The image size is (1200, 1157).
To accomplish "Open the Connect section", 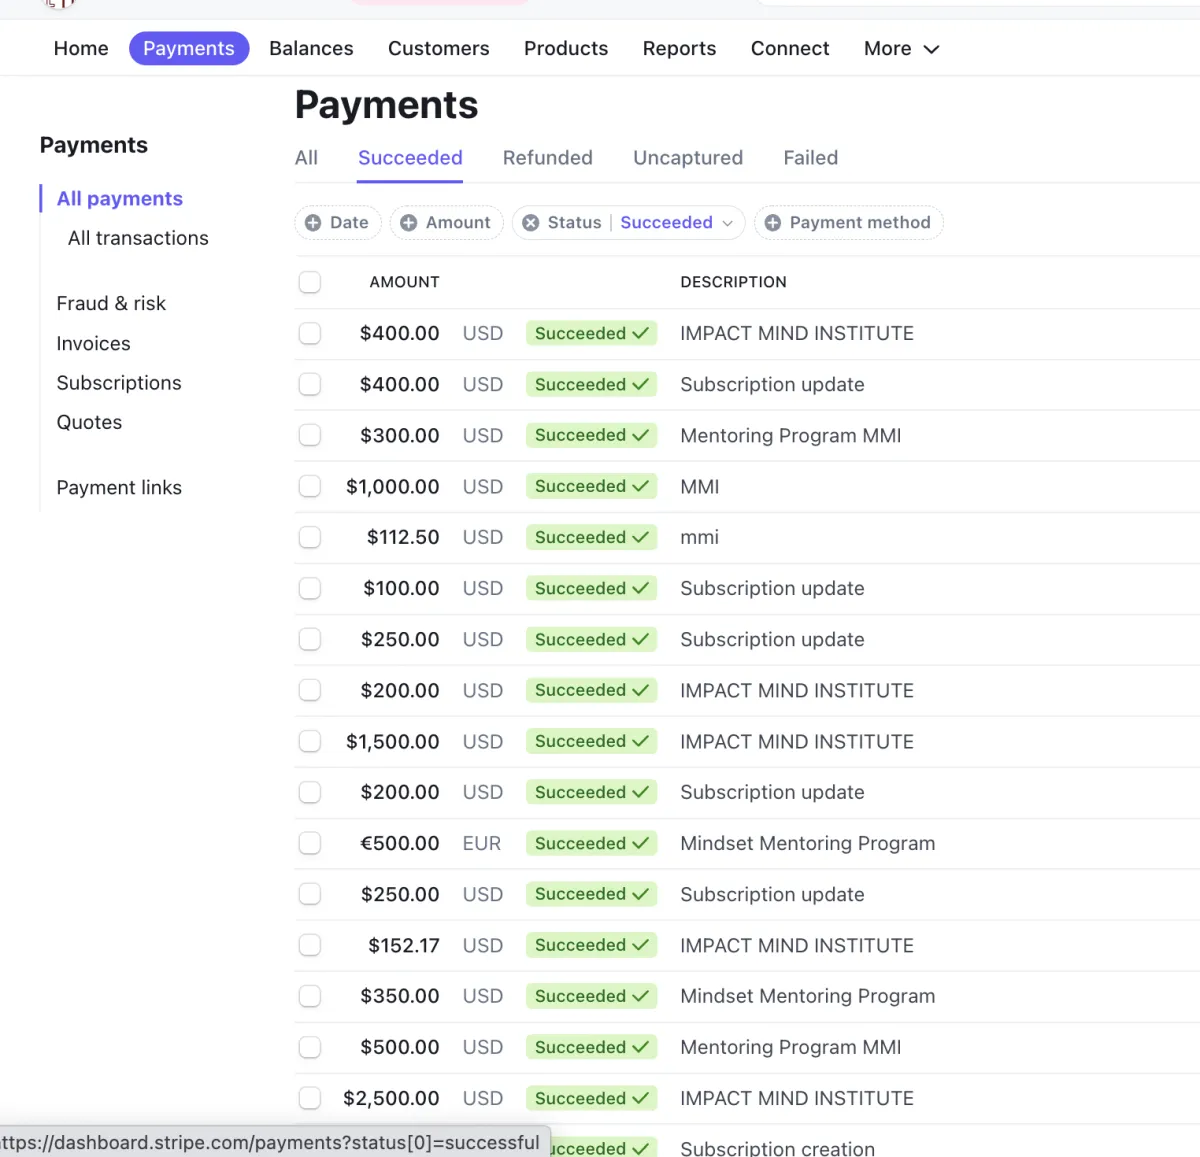I will coord(790,49).
